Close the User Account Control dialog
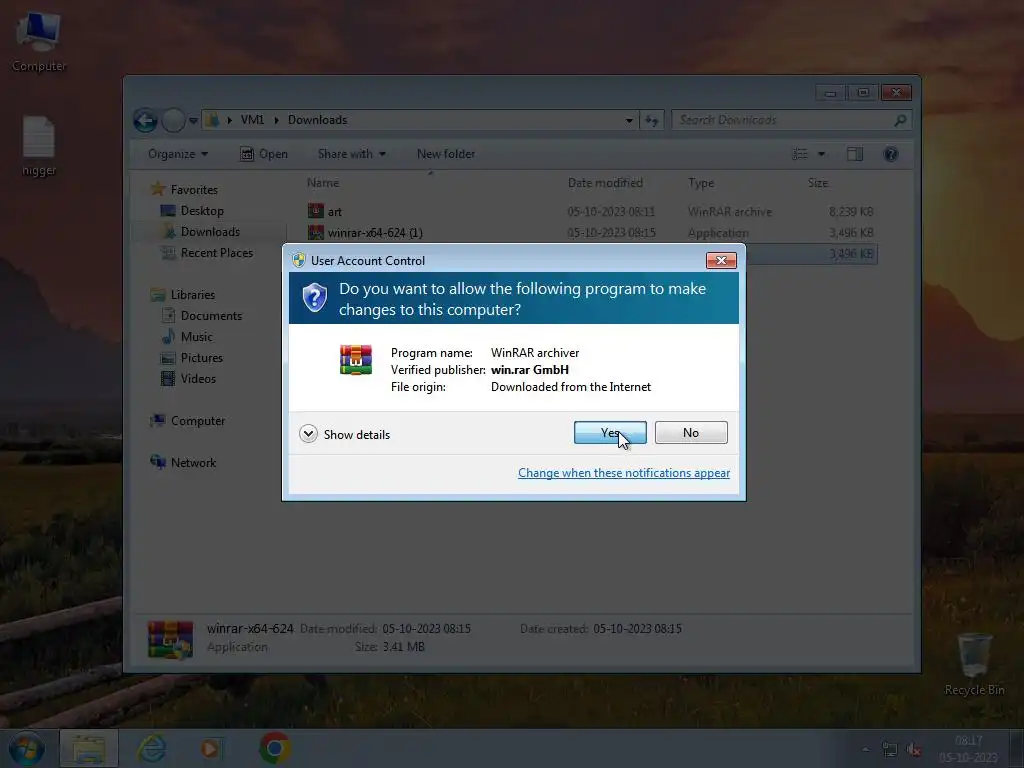The image size is (1024, 768). click(x=721, y=261)
